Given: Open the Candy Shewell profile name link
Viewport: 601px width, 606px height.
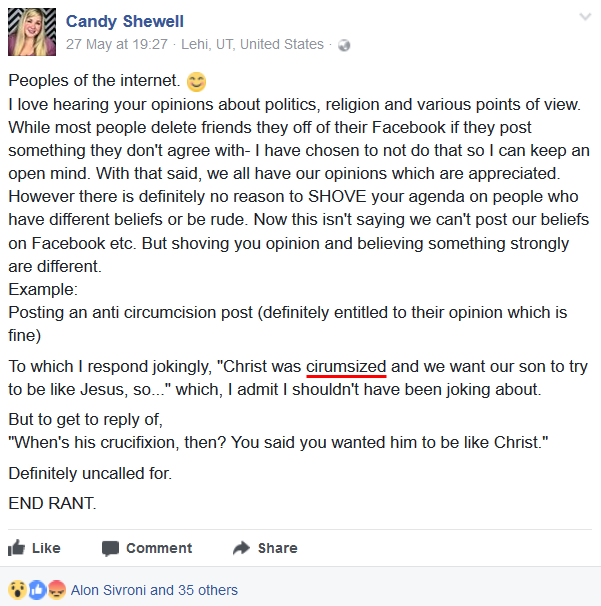Looking at the screenshot, I should (125, 21).
